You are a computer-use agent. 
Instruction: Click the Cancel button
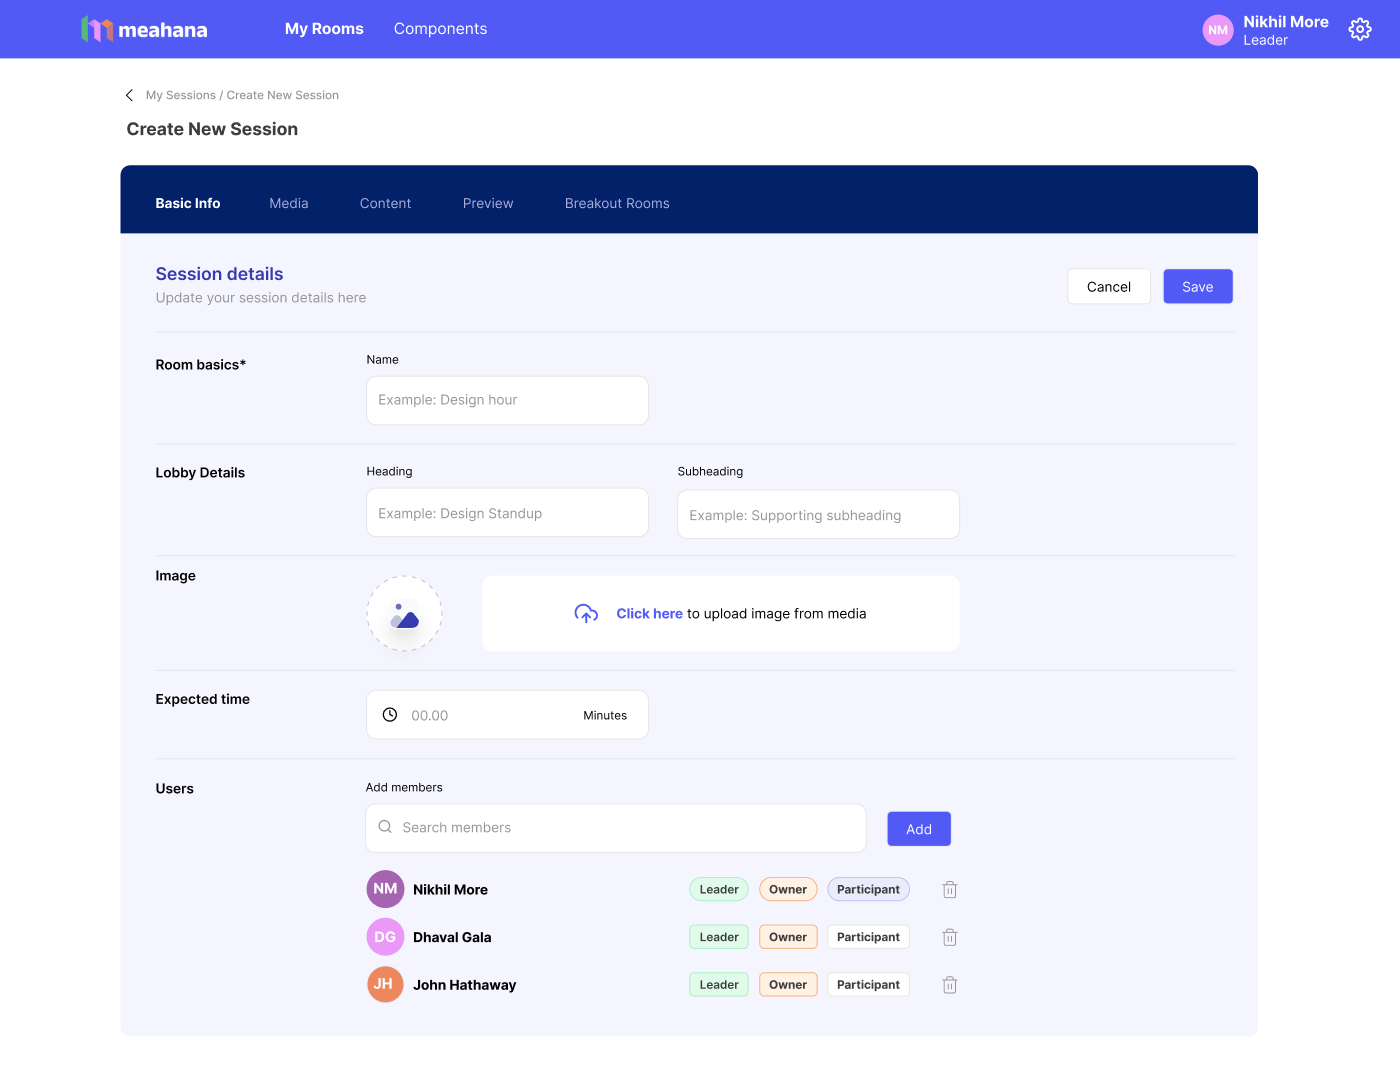pos(1109,287)
